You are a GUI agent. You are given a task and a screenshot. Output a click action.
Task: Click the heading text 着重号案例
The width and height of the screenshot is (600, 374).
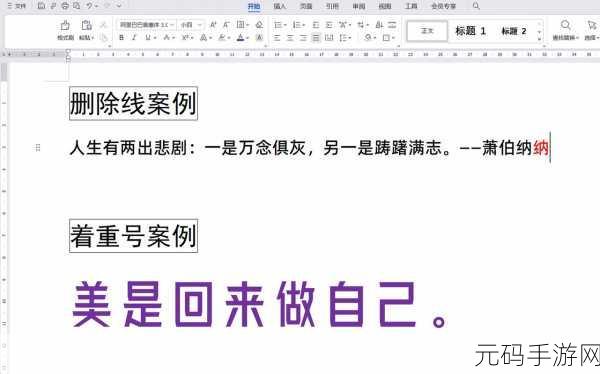coord(133,236)
